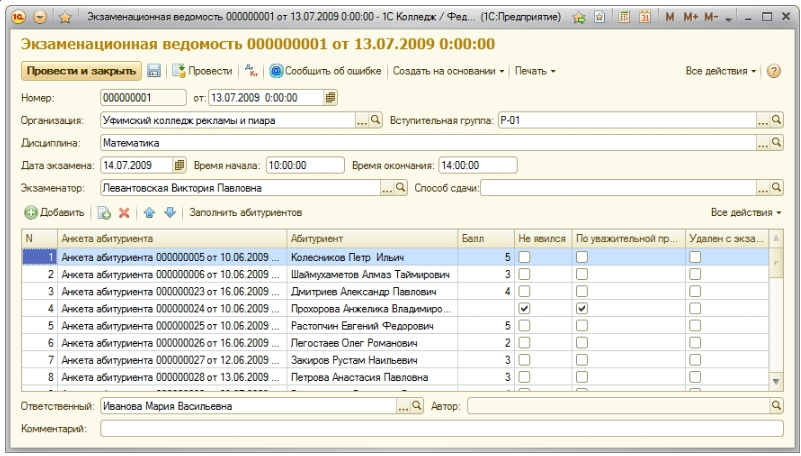Select the row of Закиров Рустам Наильевич
Screen dimensions: 801x456
coord(395,360)
